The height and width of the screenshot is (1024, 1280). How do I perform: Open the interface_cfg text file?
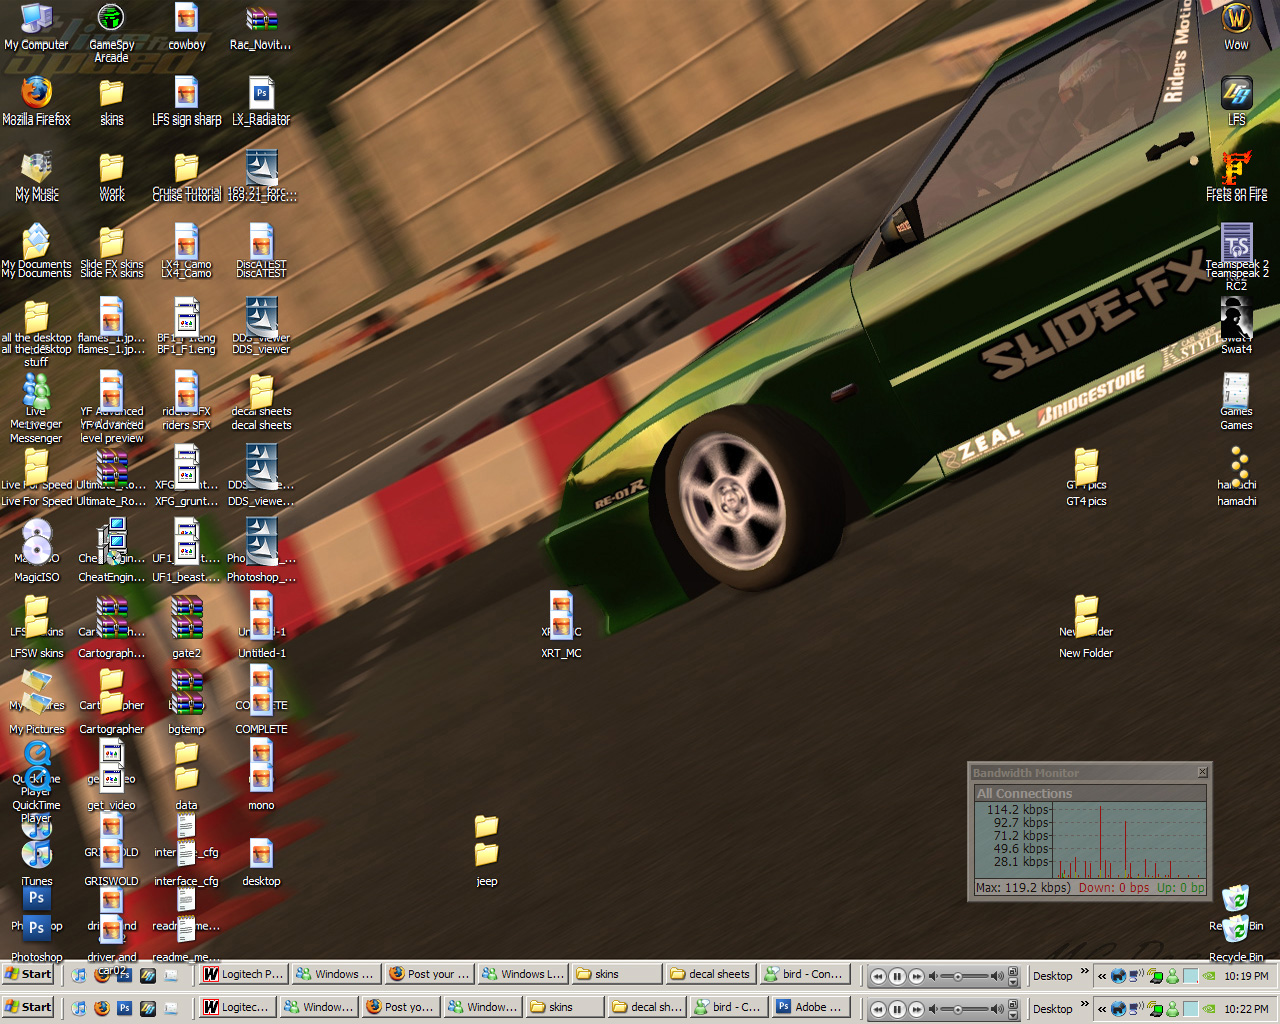tap(186, 852)
